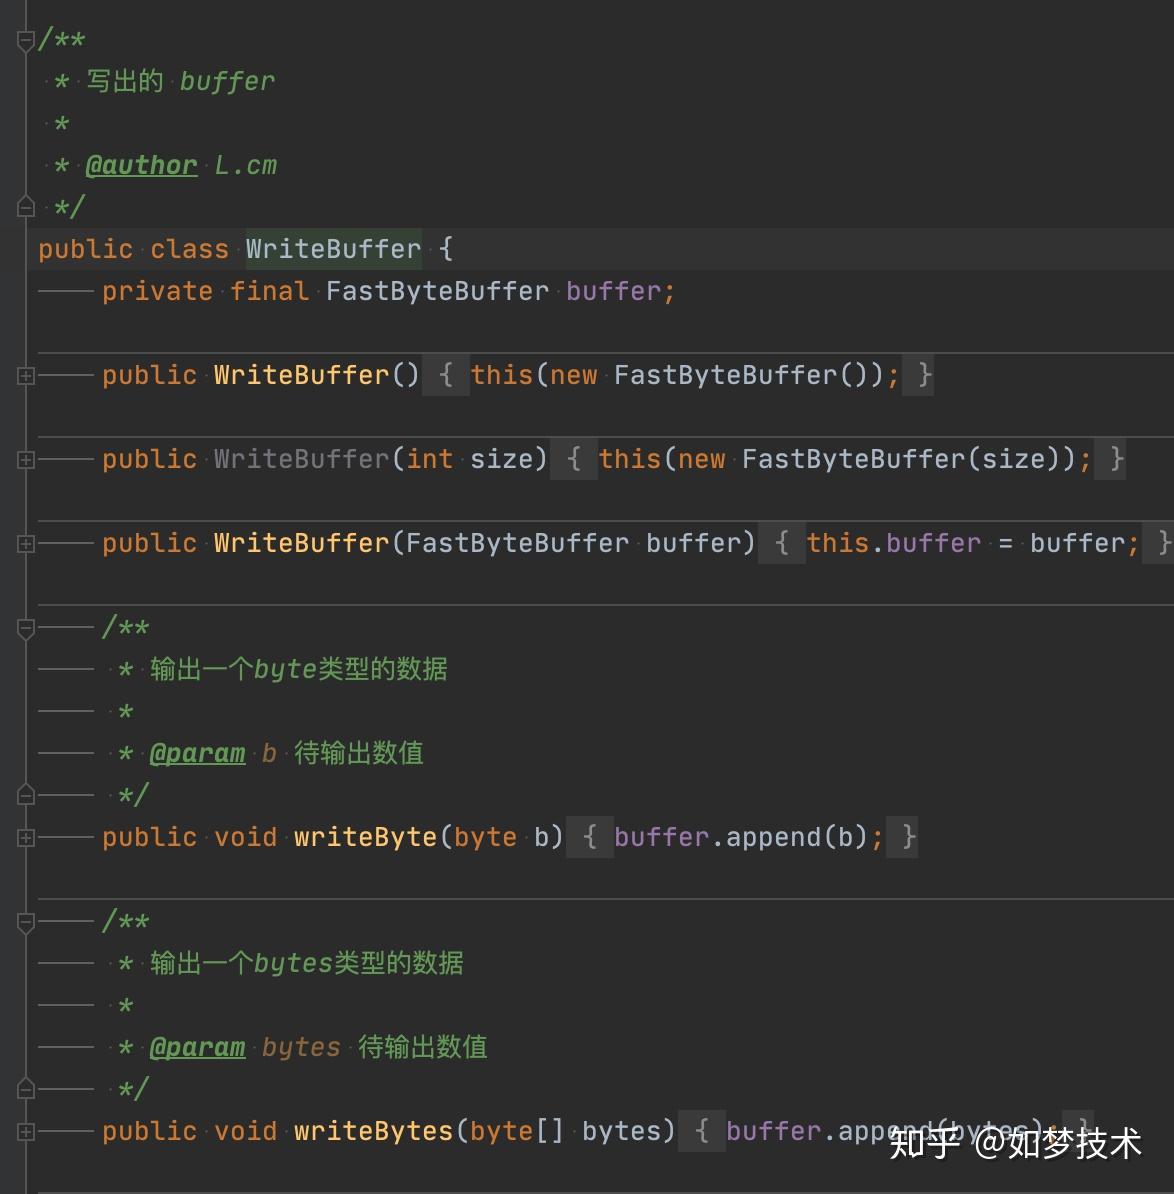This screenshot has height=1194, width=1174.
Task: Expand the folded WriteBuffer() no-arg constructor body
Action: 26,375
